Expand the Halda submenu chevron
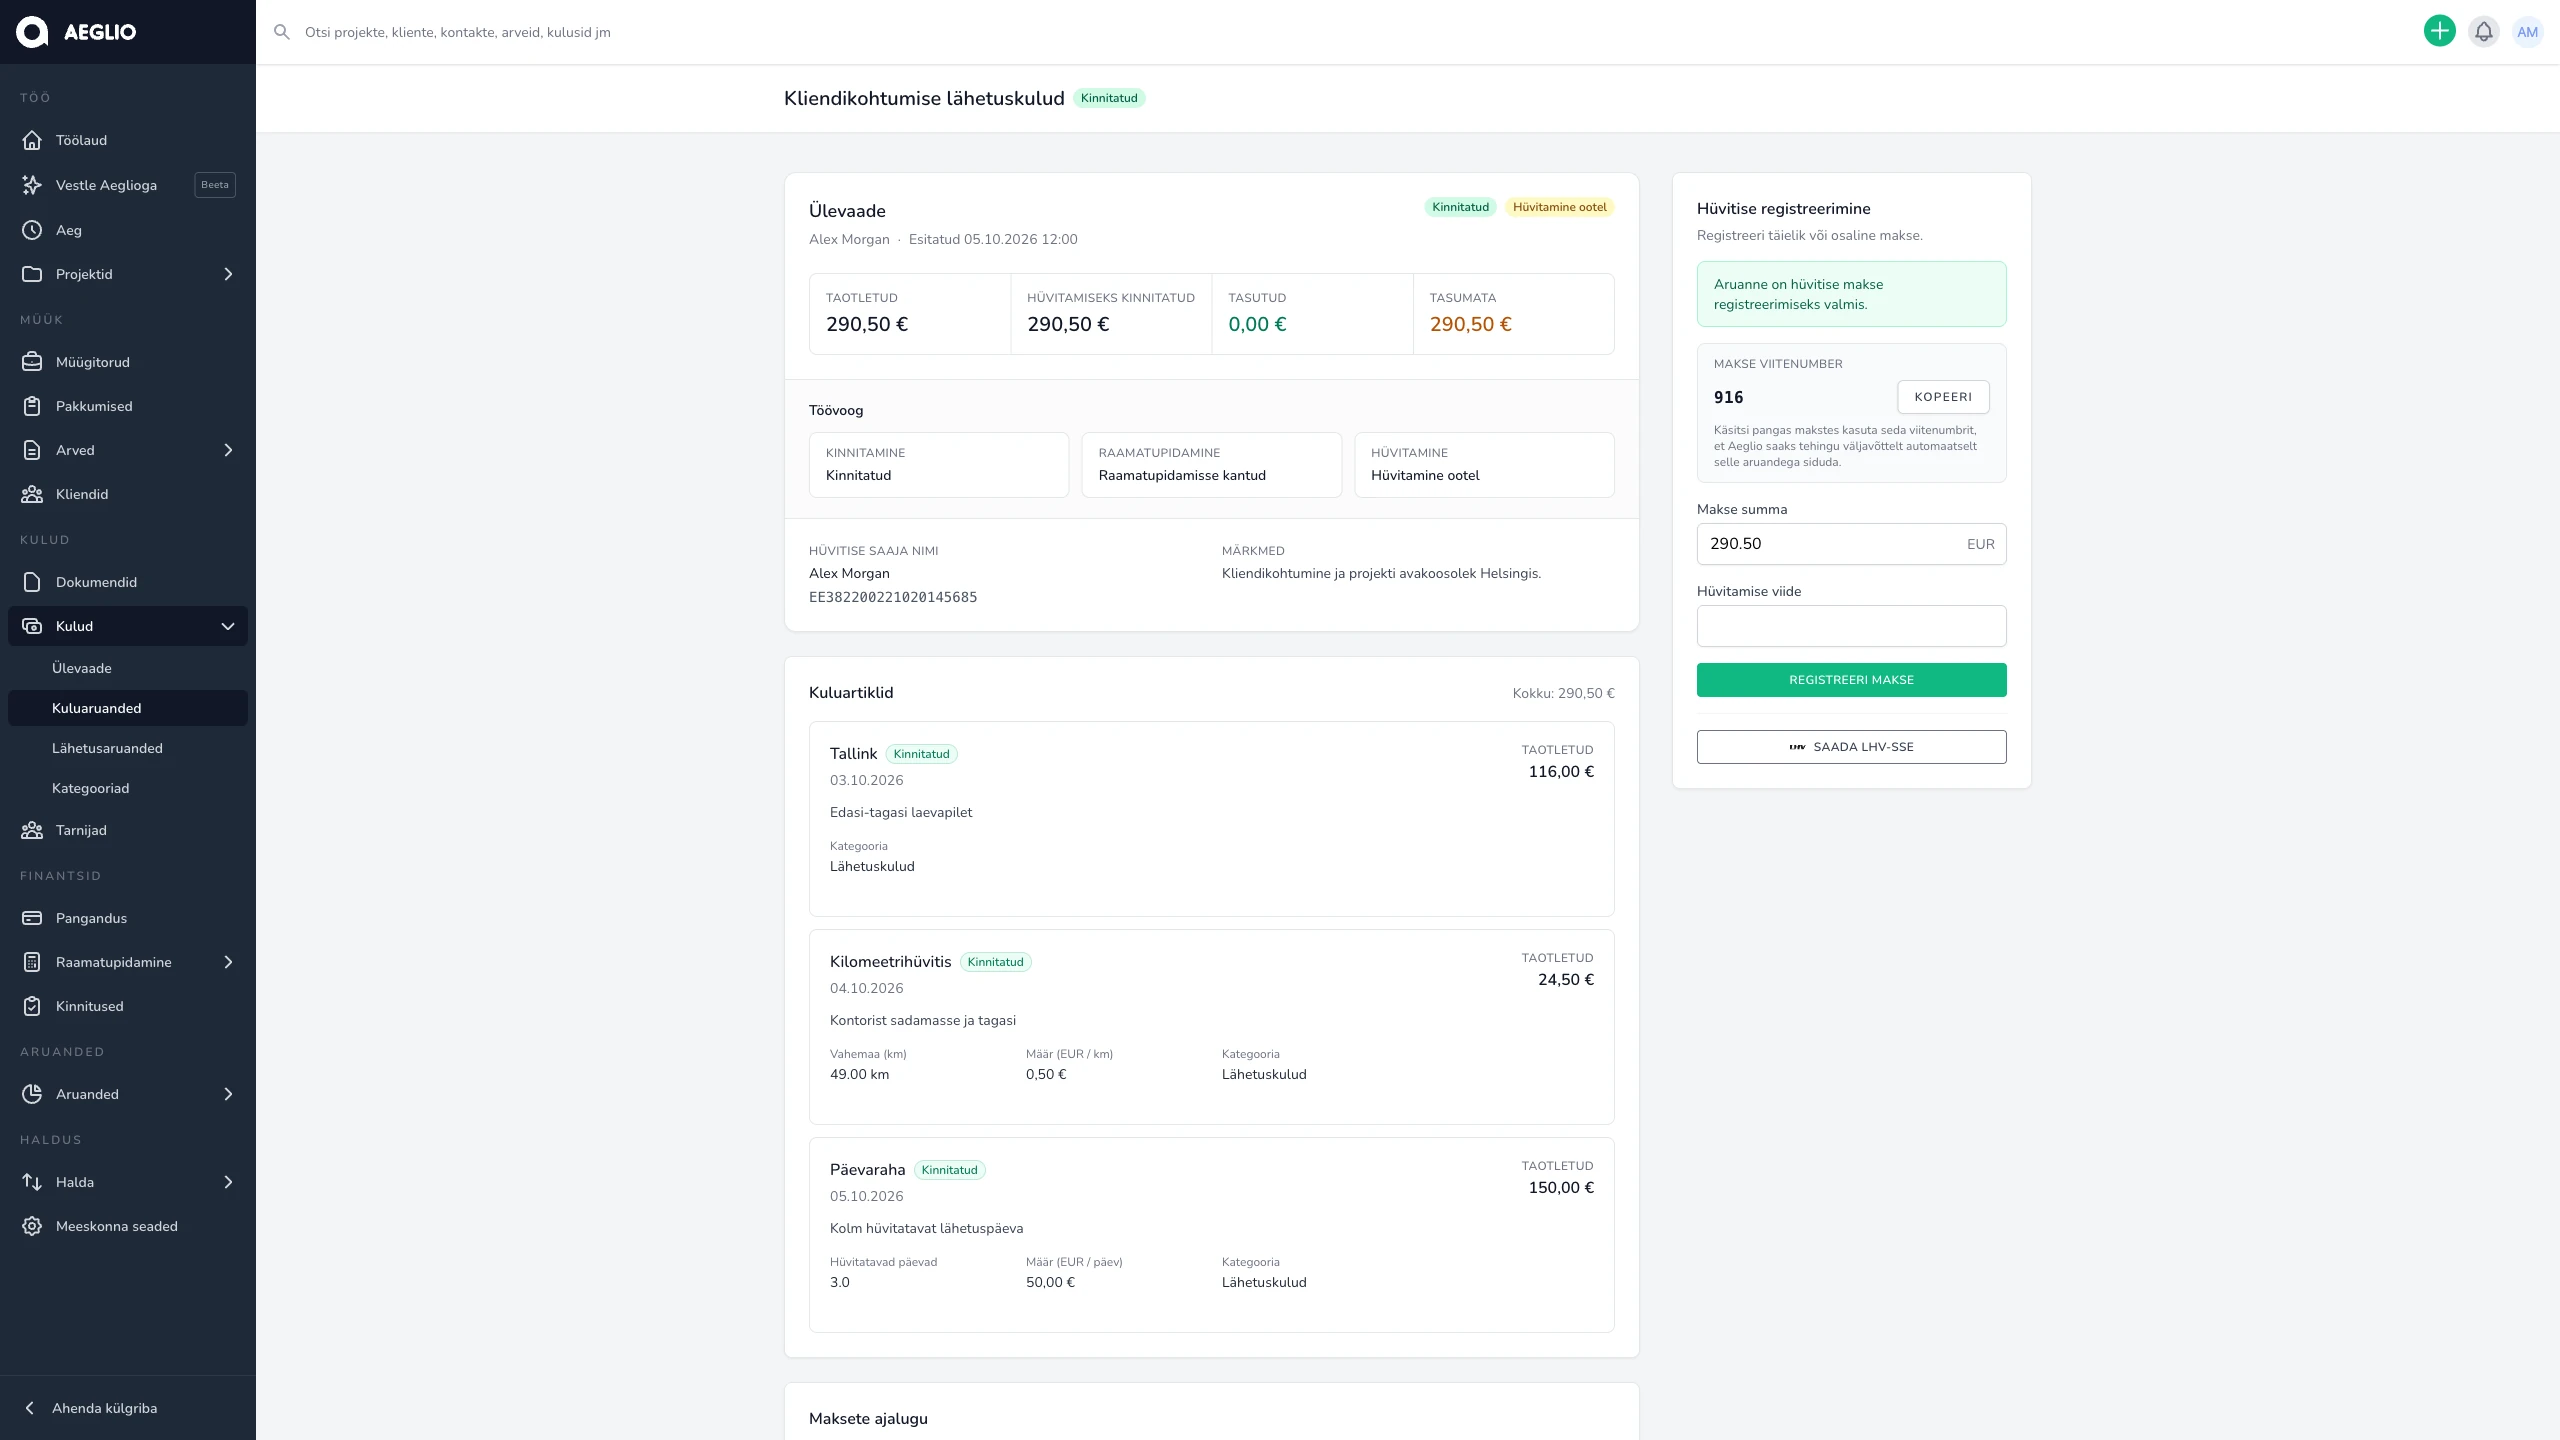Image resolution: width=2560 pixels, height=1440 pixels. click(228, 1182)
